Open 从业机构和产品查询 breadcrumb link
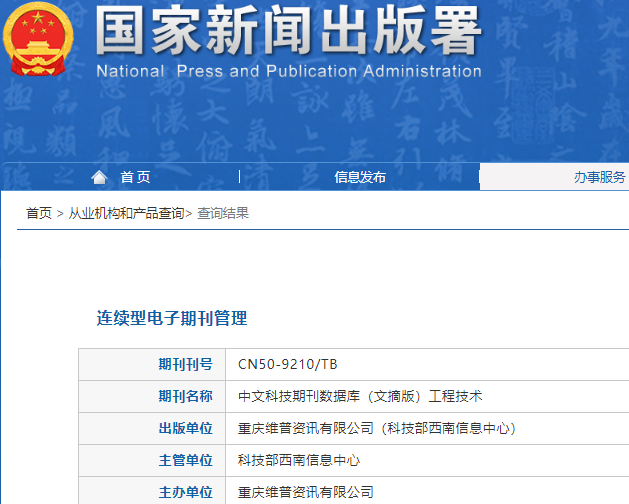629x504 pixels. click(x=126, y=213)
